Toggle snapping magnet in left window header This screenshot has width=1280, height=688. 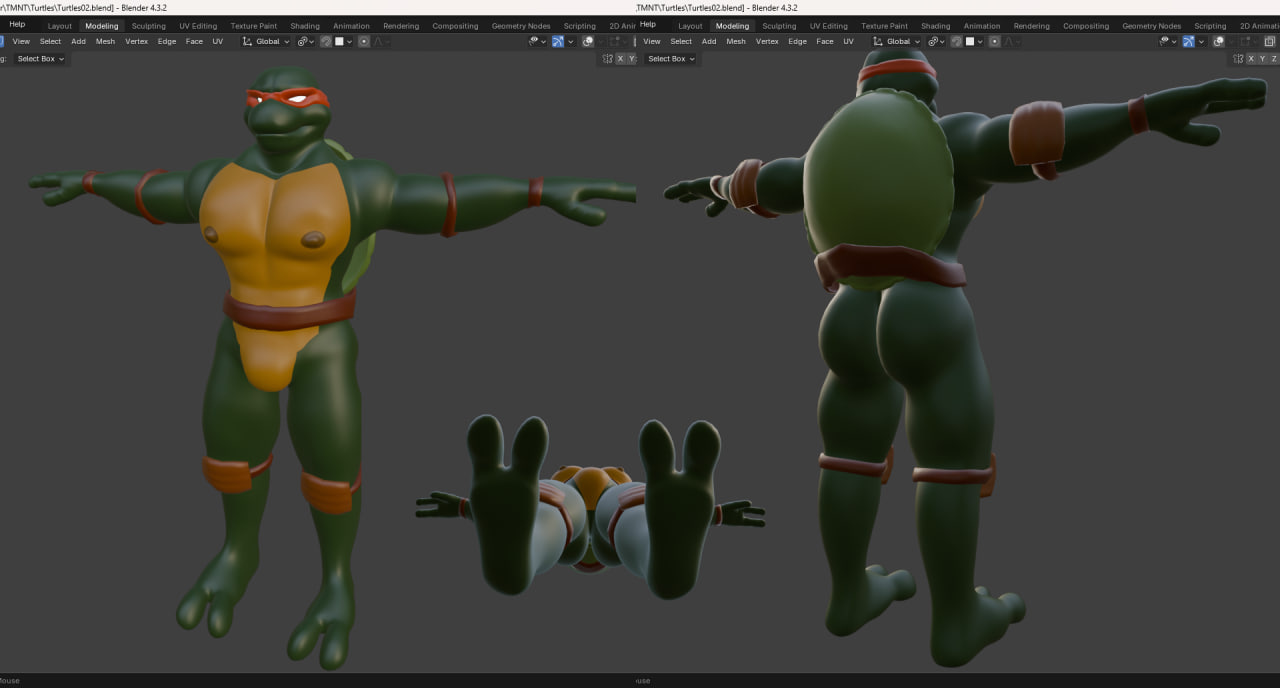click(326, 41)
